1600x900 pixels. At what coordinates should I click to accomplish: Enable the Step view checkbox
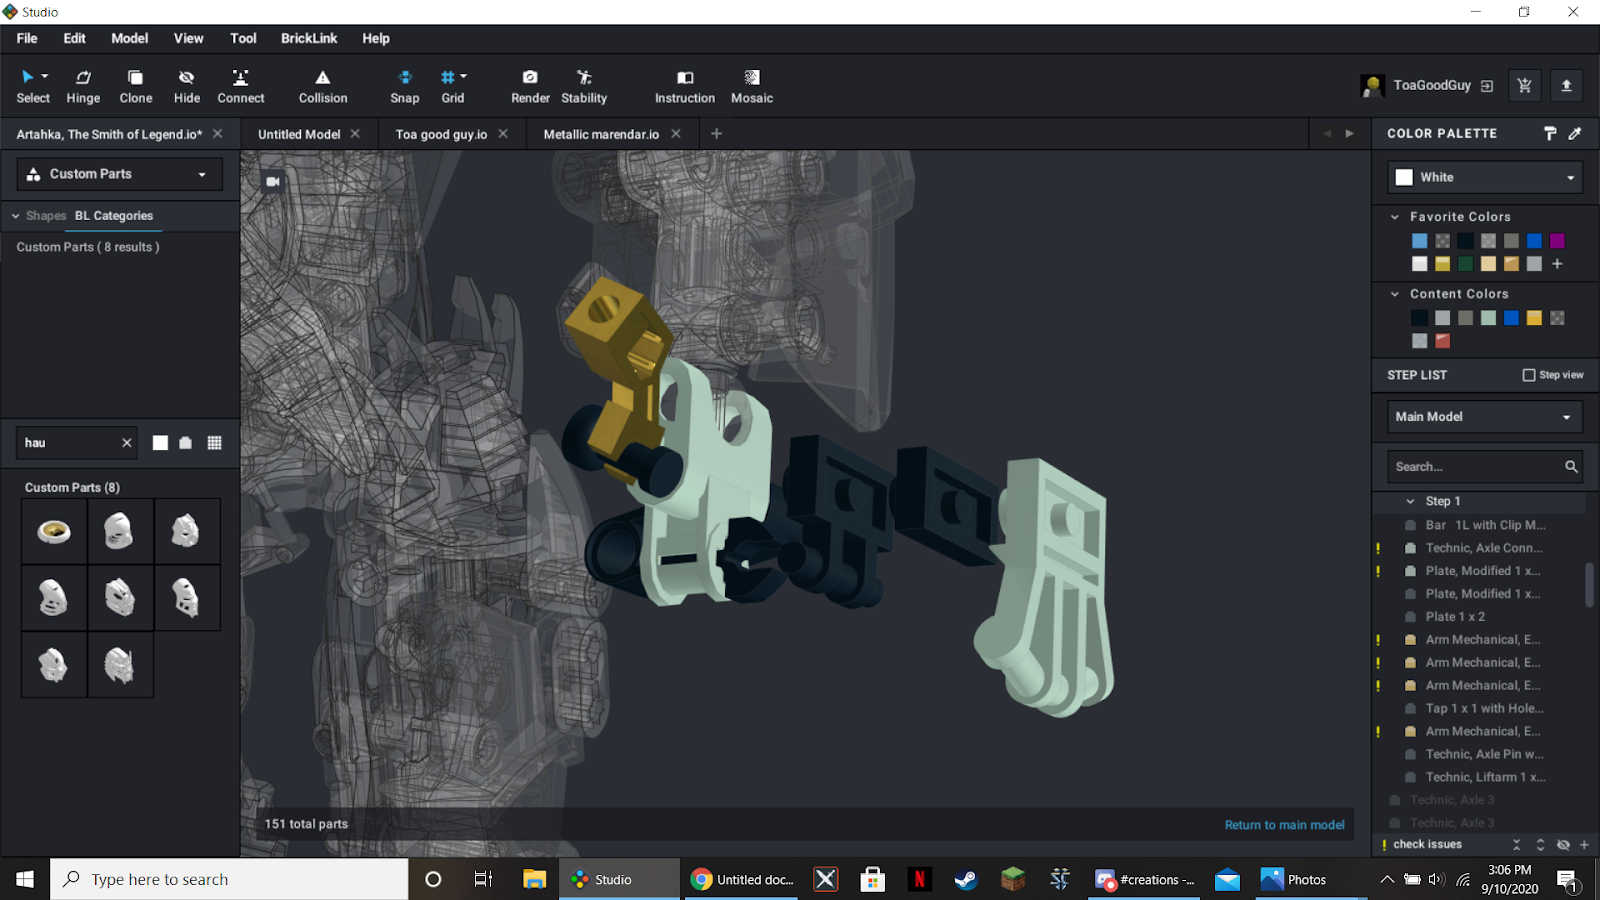[x=1528, y=375]
